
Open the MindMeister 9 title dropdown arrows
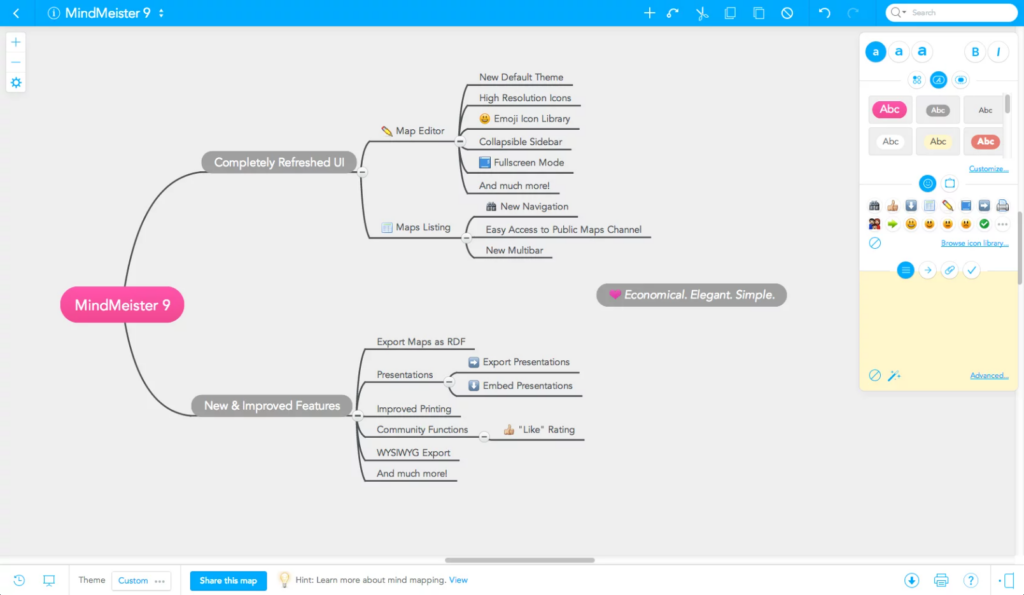tap(161, 13)
